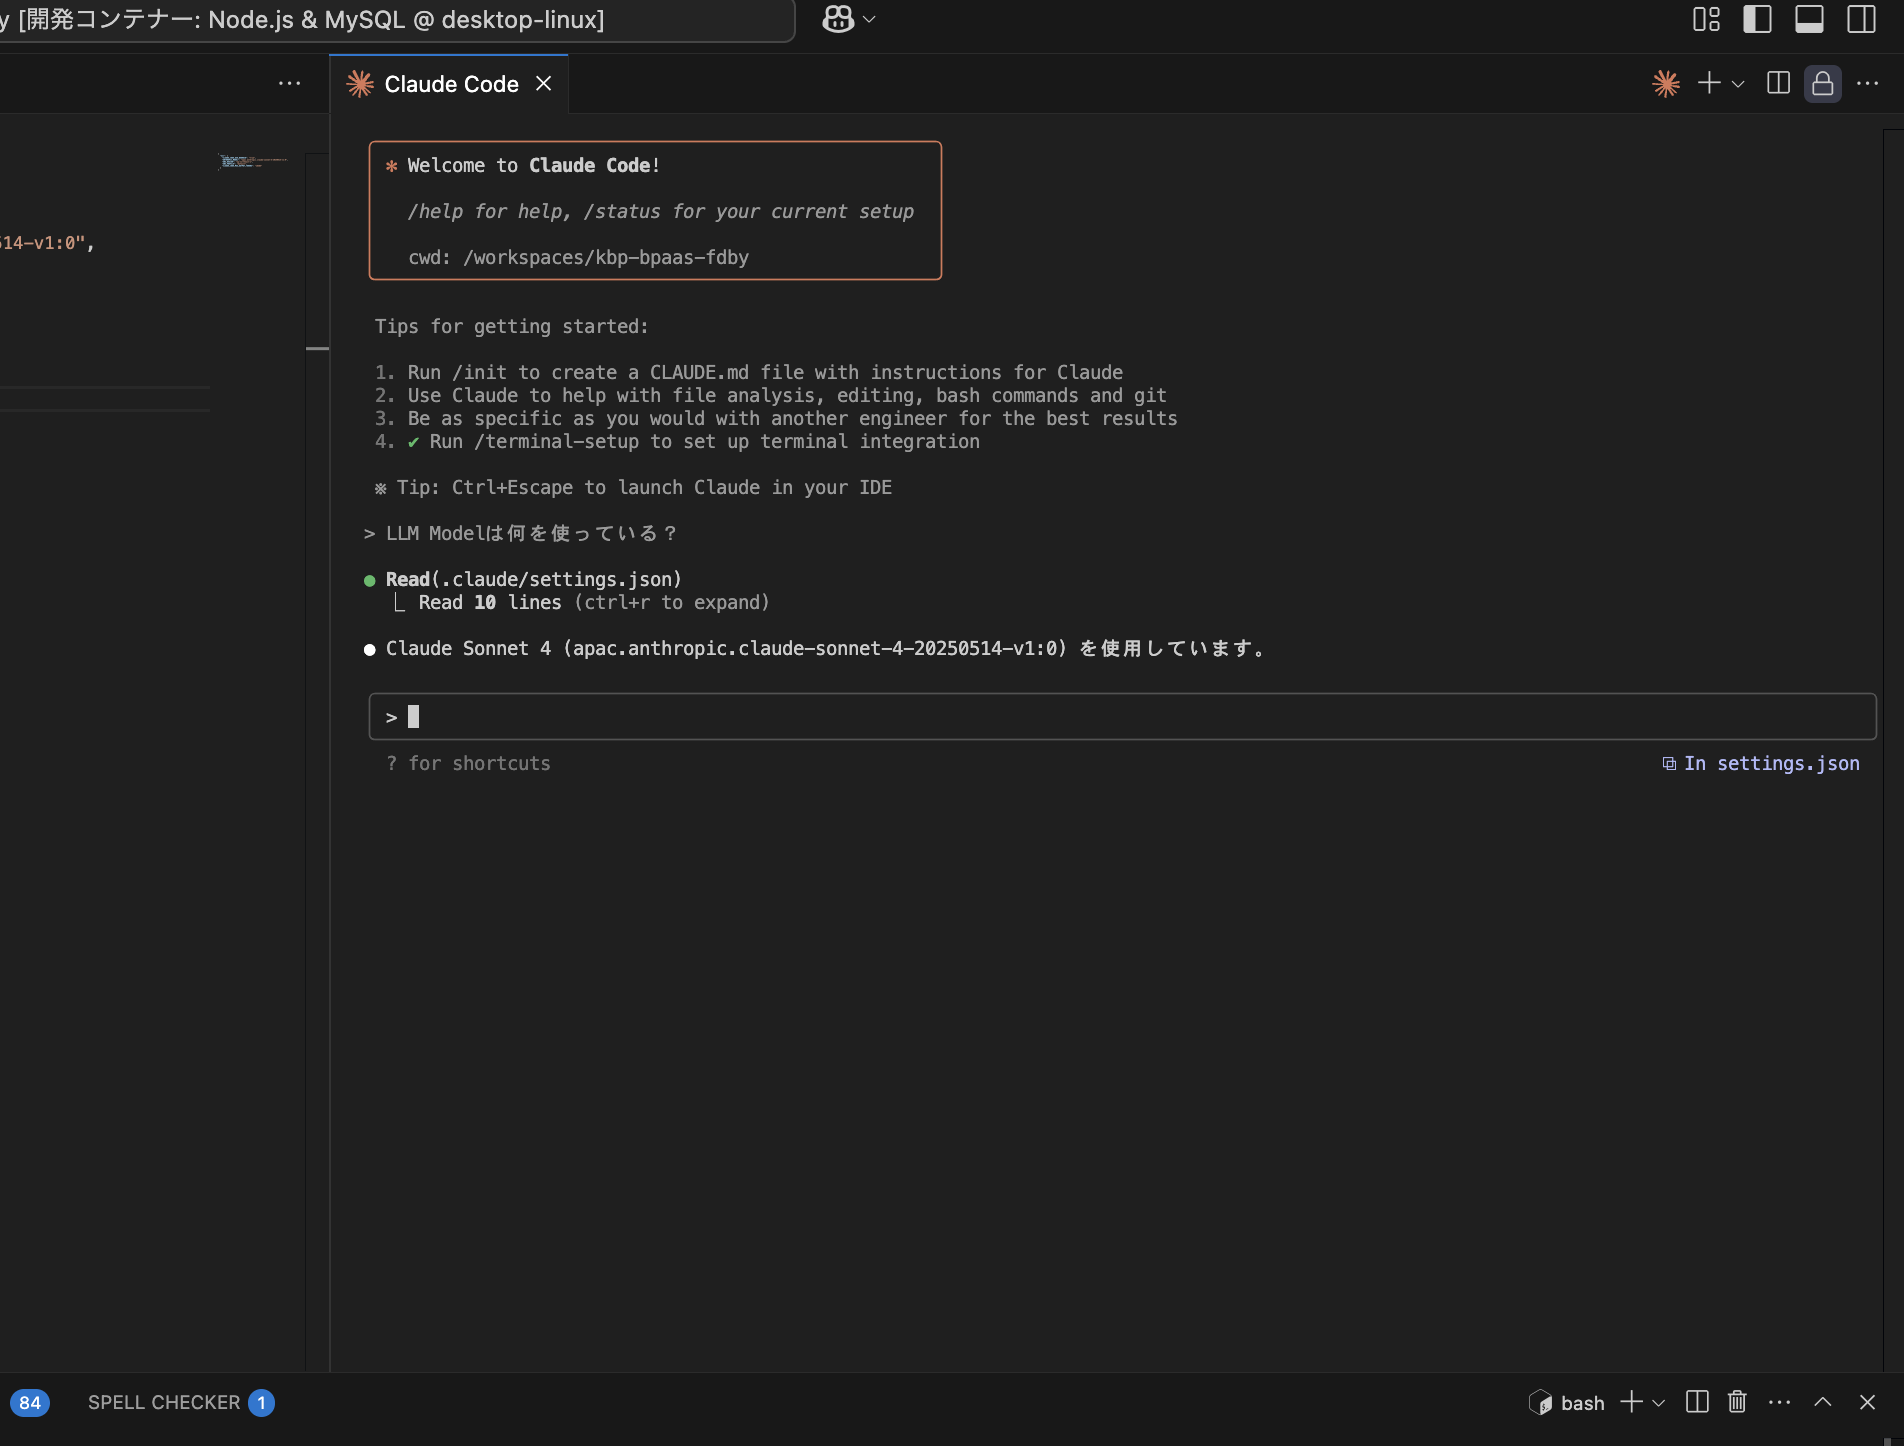This screenshot has width=1904, height=1446.
Task: Click the dev container title command bar
Action: coord(397,20)
